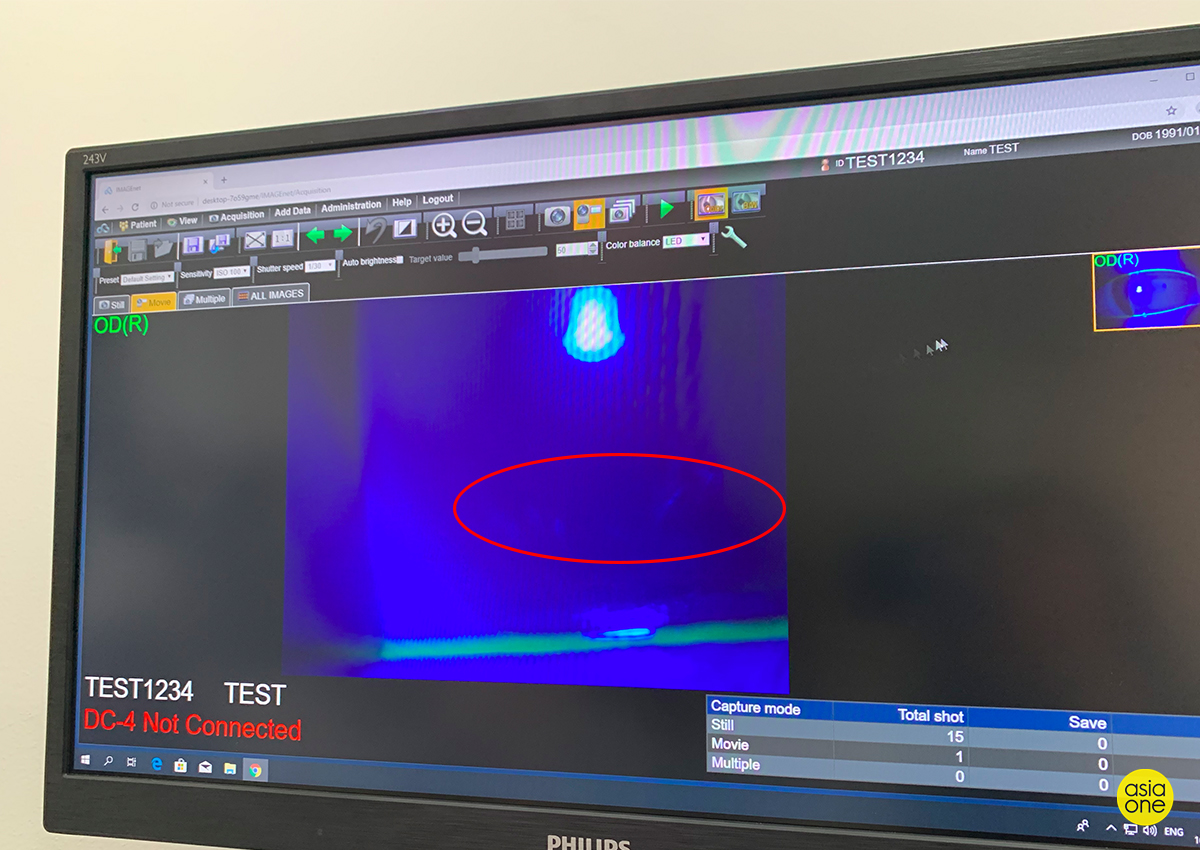Open the Acquisition menu
This screenshot has width=1200, height=850.
237,217
